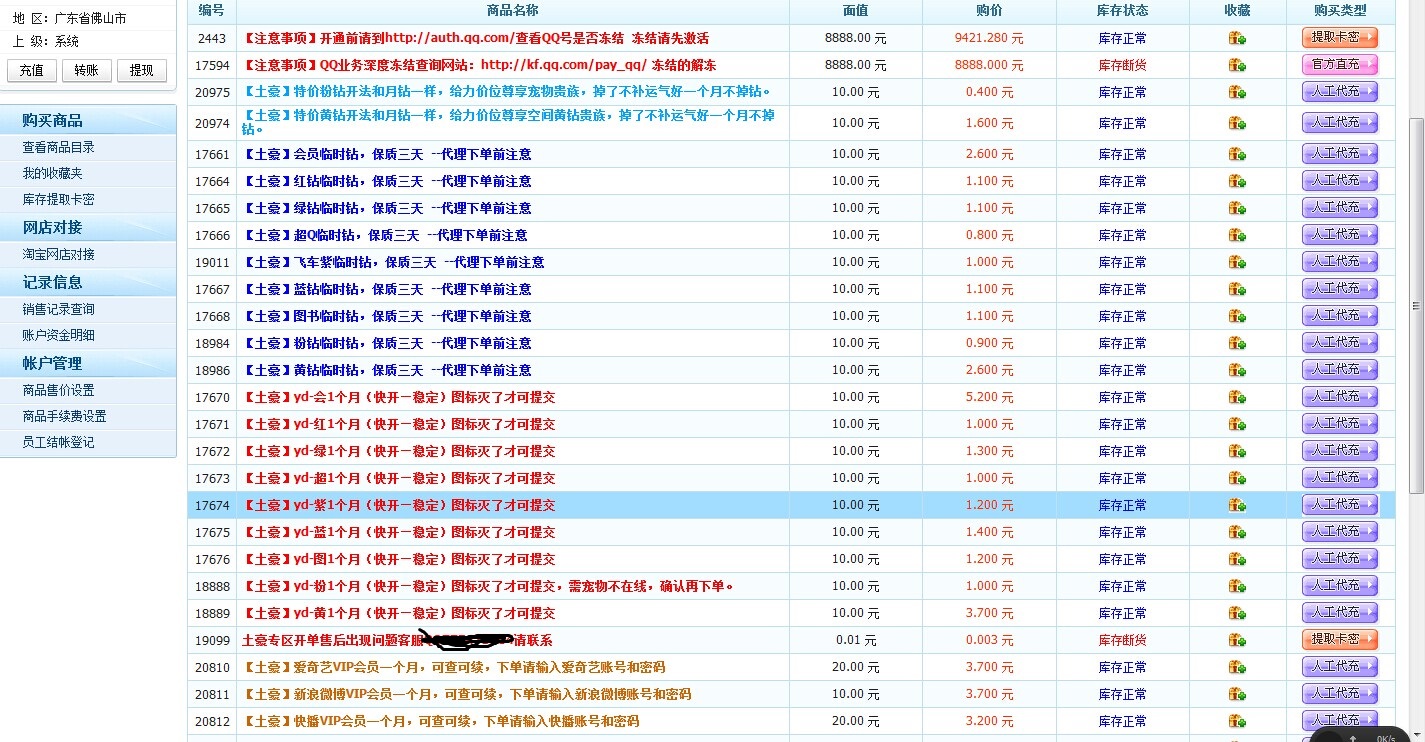Click 人工代充 button in row 18889
This screenshot has height=742, width=1425.
(1340, 612)
